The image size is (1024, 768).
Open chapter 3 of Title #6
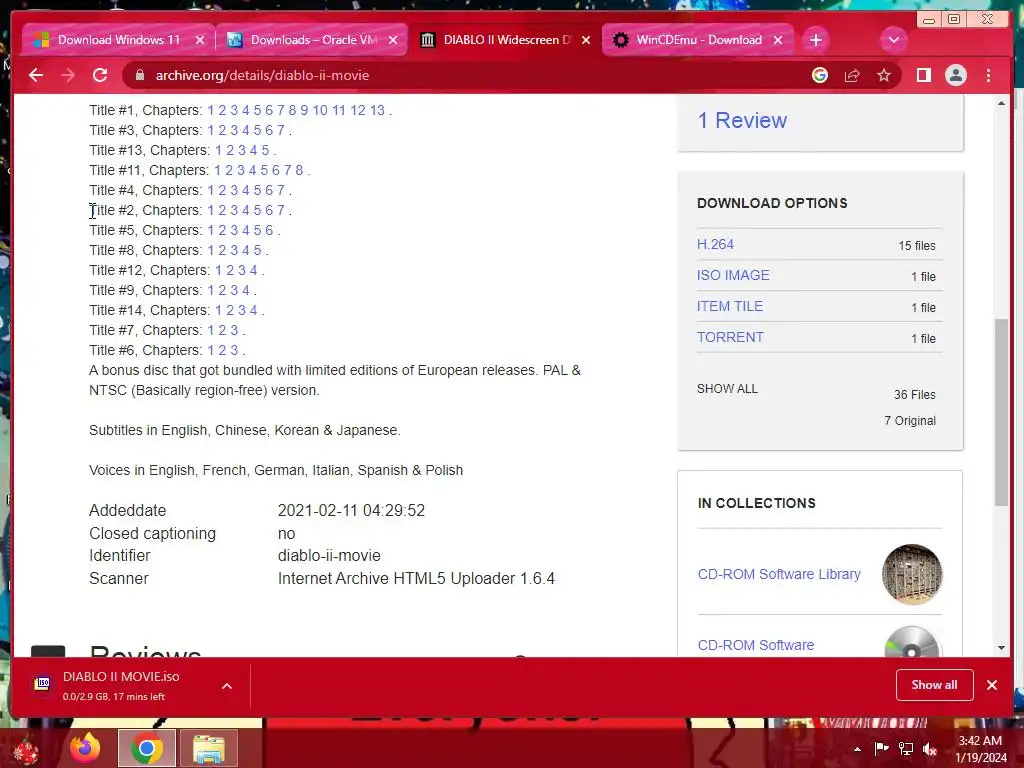click(x=234, y=351)
